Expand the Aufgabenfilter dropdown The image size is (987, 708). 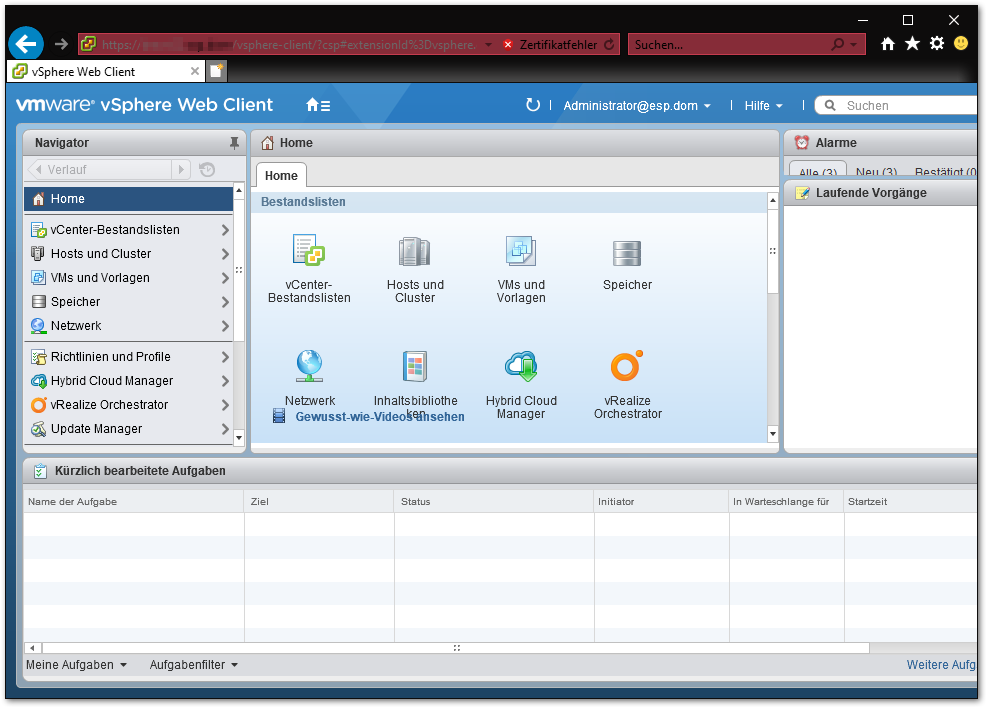[x=194, y=665]
